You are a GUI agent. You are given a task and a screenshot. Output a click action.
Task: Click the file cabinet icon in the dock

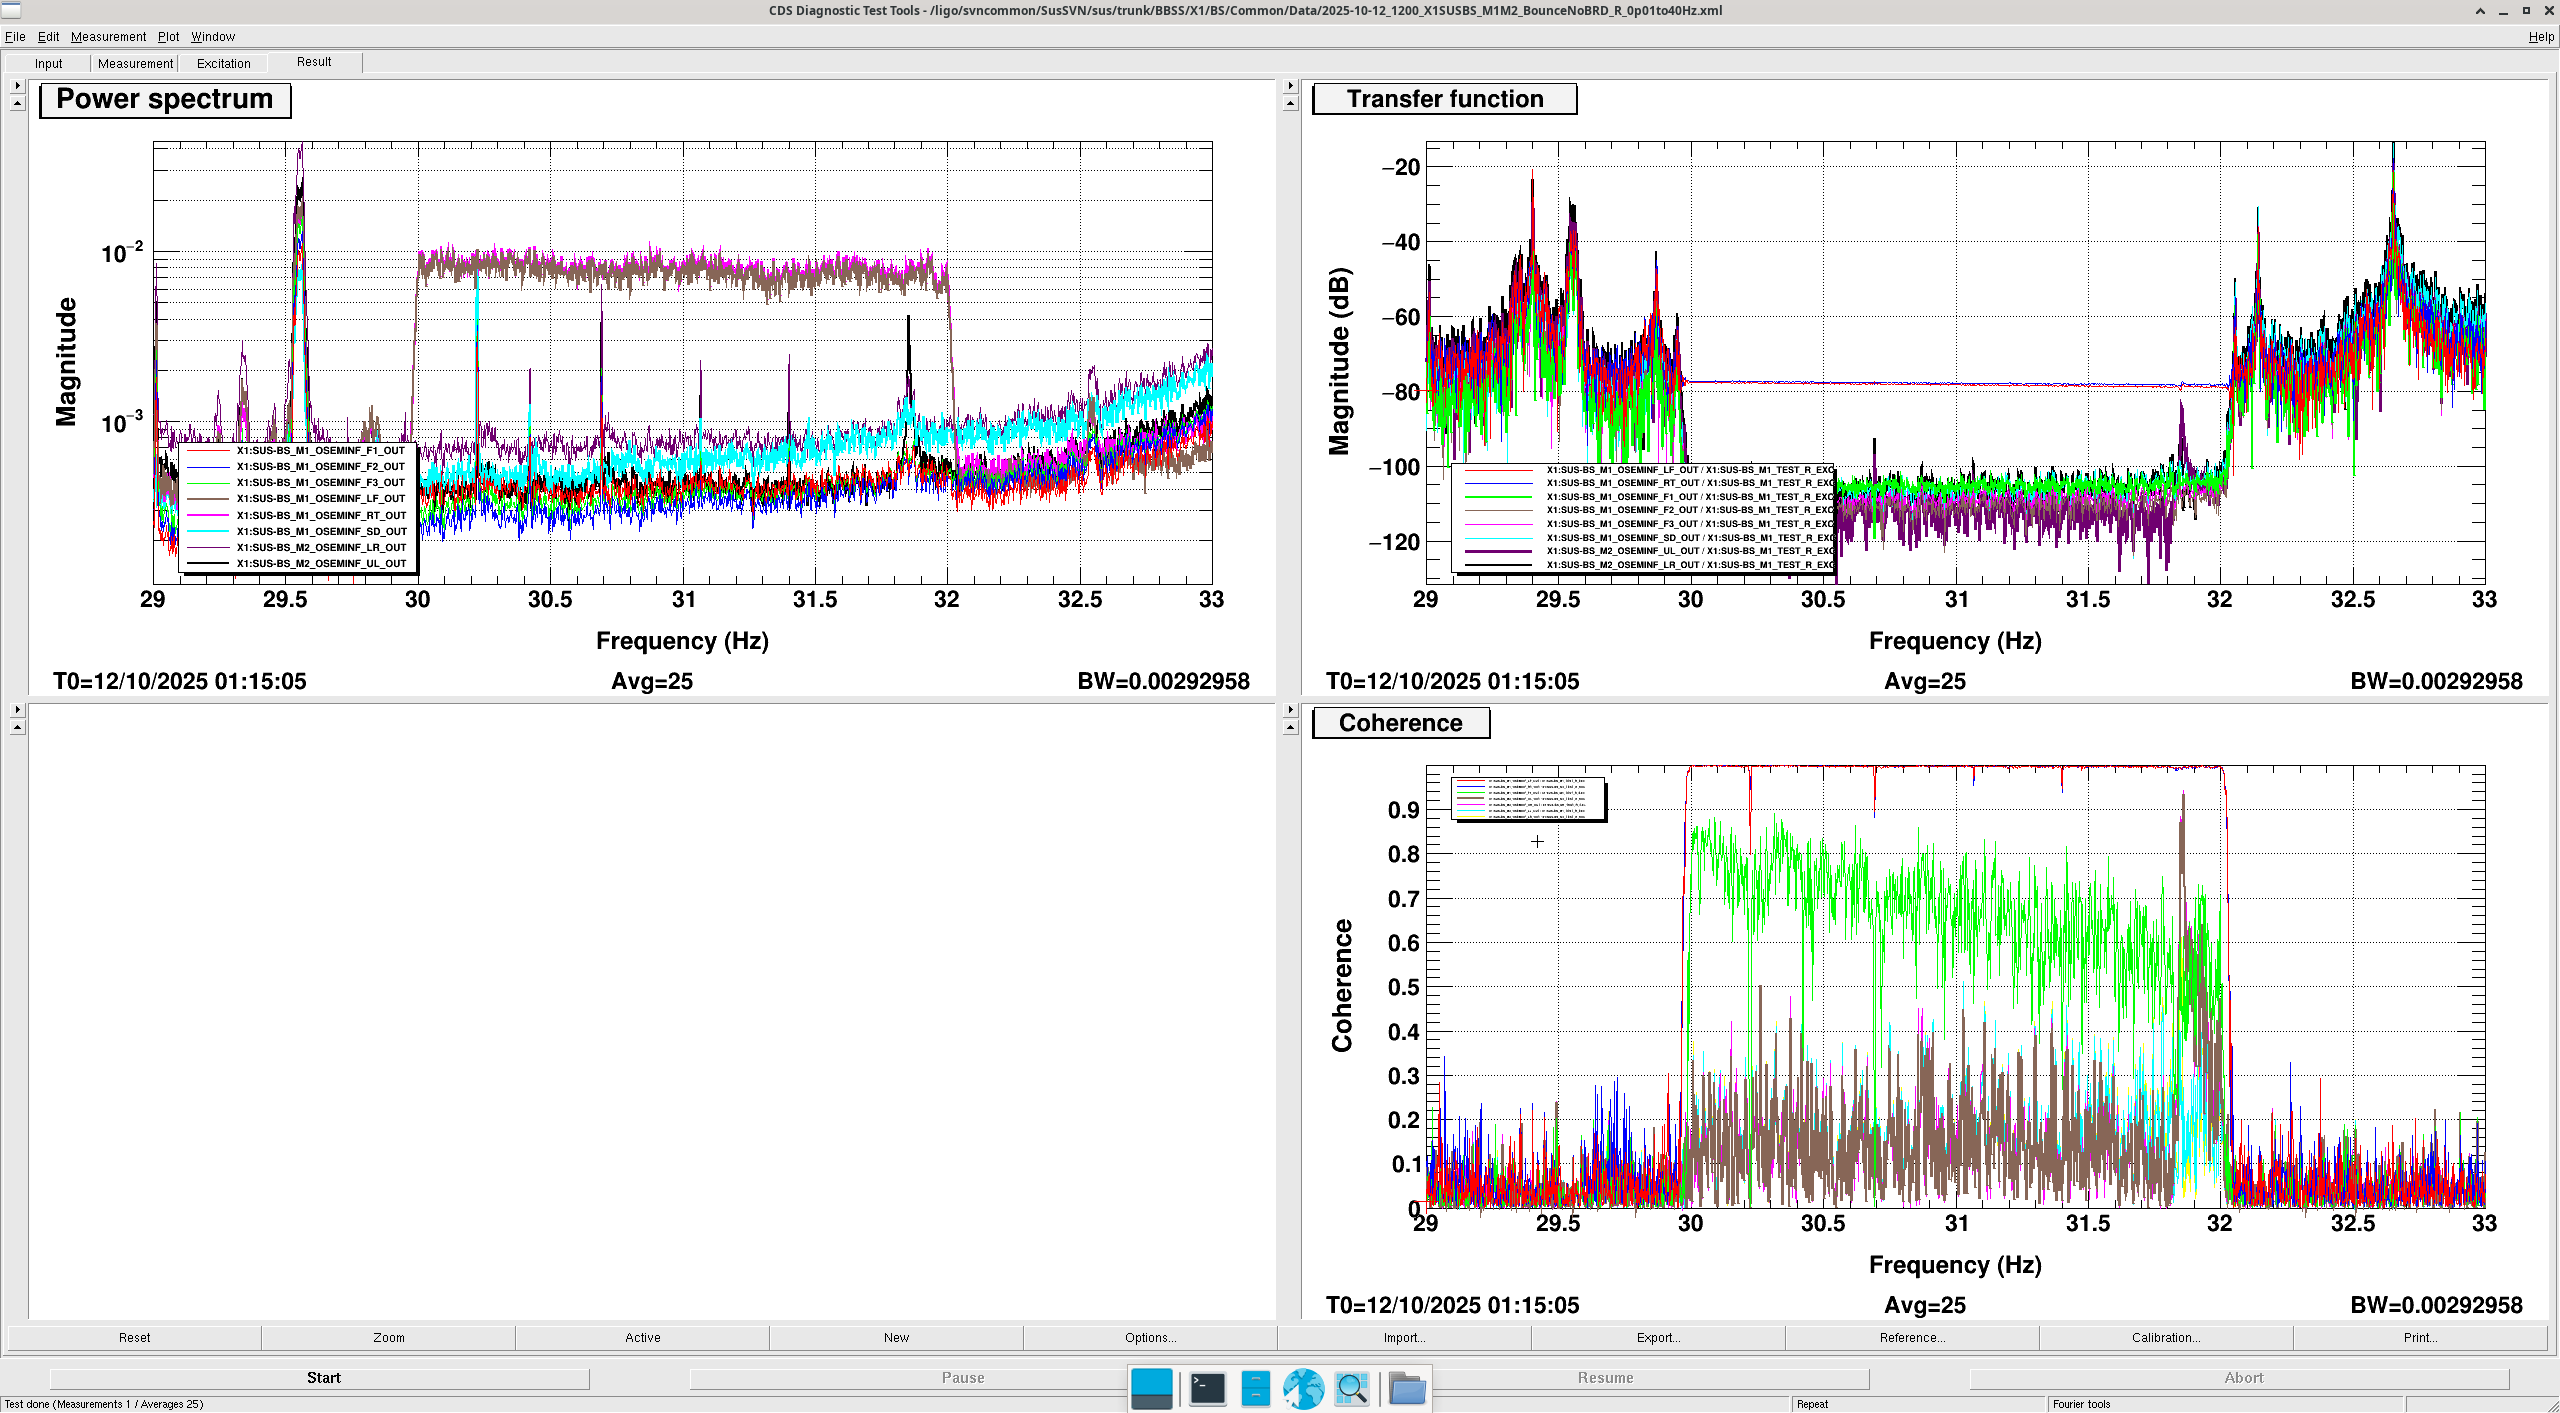coord(1255,1388)
